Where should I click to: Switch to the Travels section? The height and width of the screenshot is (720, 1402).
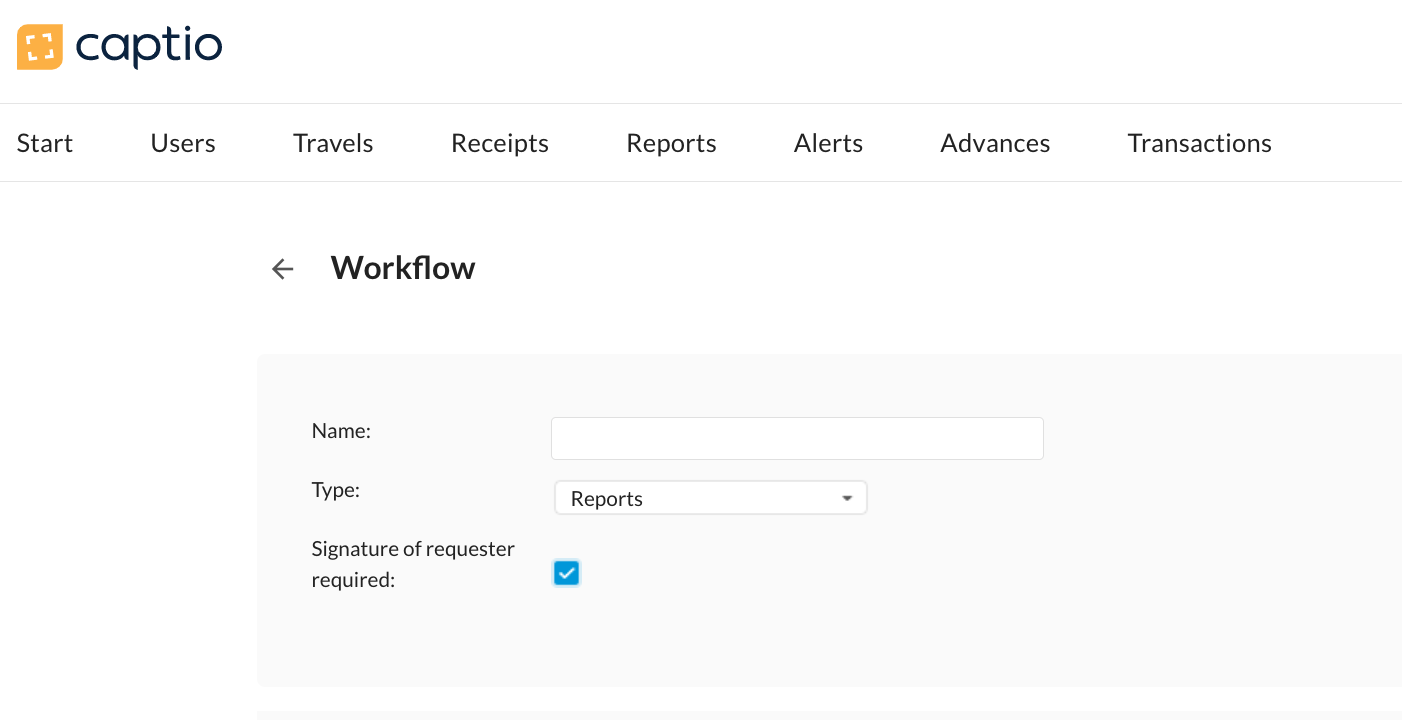coord(333,143)
